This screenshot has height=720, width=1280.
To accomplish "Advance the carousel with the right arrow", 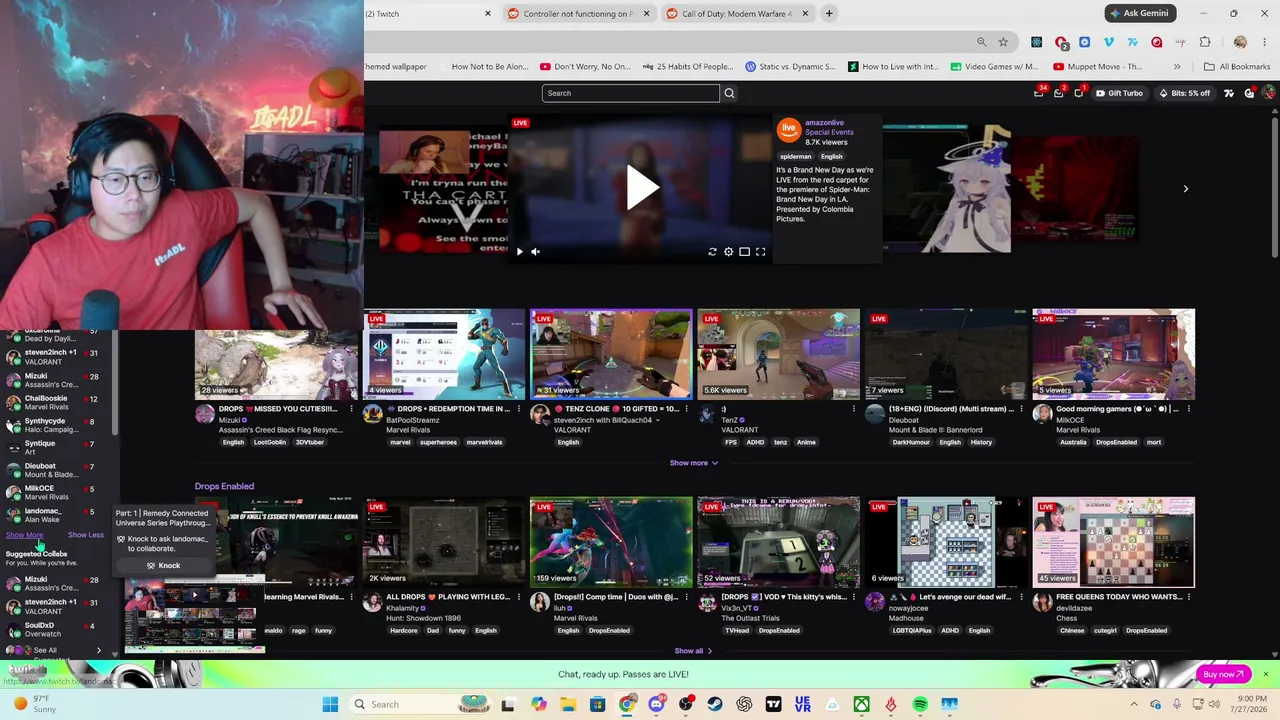I will [1186, 188].
